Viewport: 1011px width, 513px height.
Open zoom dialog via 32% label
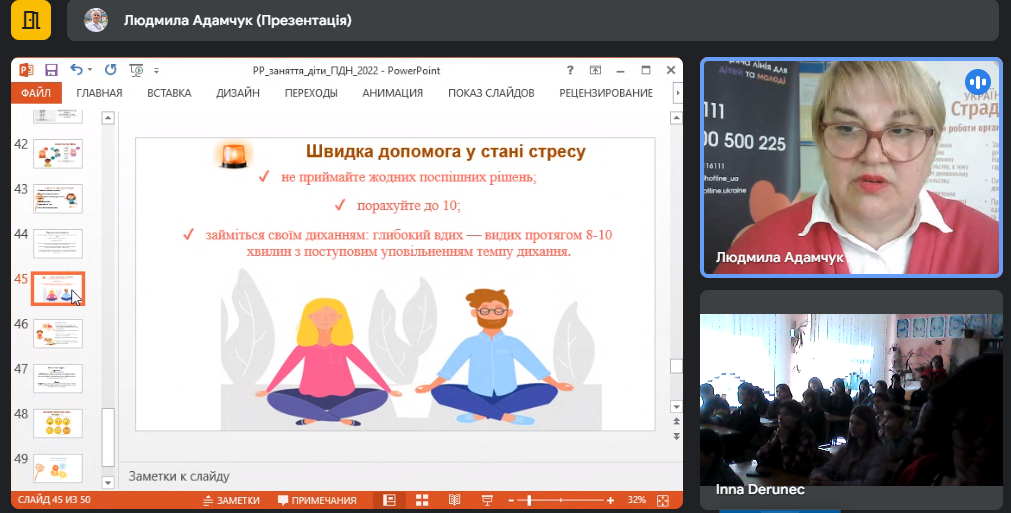(x=636, y=500)
